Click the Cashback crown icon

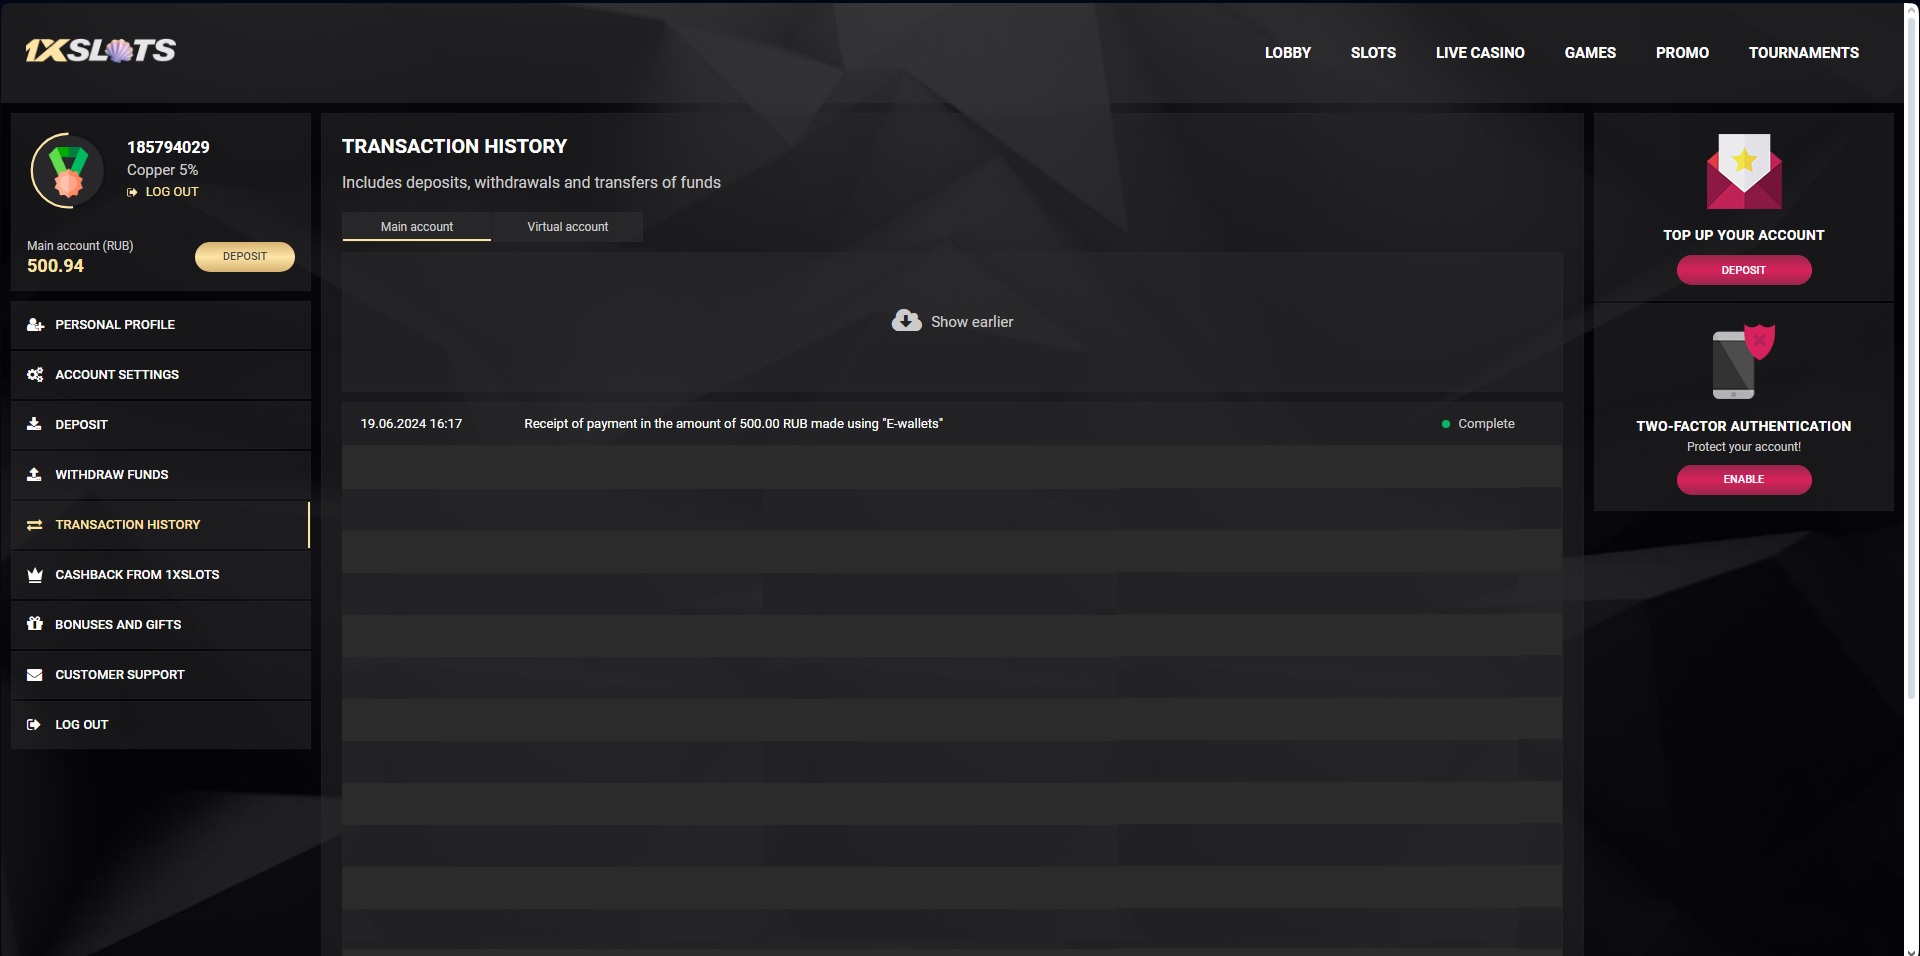pyautogui.click(x=35, y=575)
